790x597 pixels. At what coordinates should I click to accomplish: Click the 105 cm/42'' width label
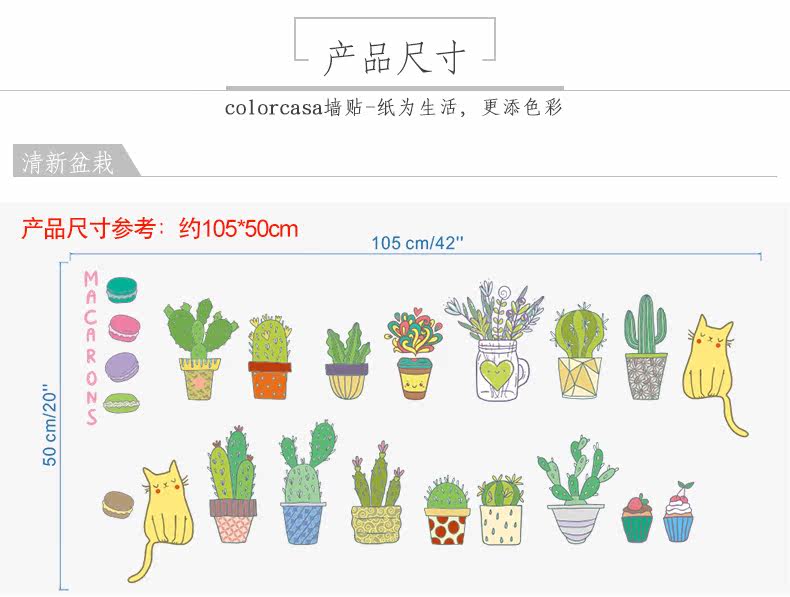(x=417, y=243)
